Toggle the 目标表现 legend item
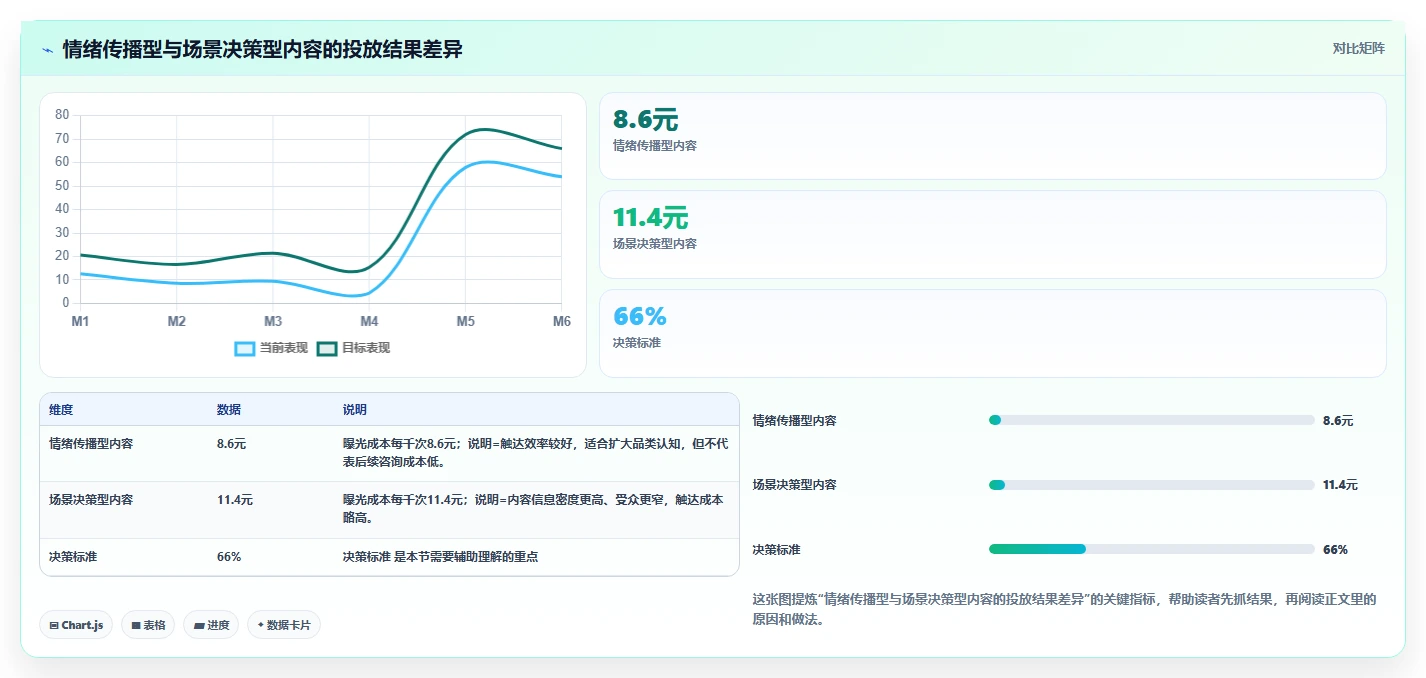Screen dimensions: 1426x678 point(353,348)
